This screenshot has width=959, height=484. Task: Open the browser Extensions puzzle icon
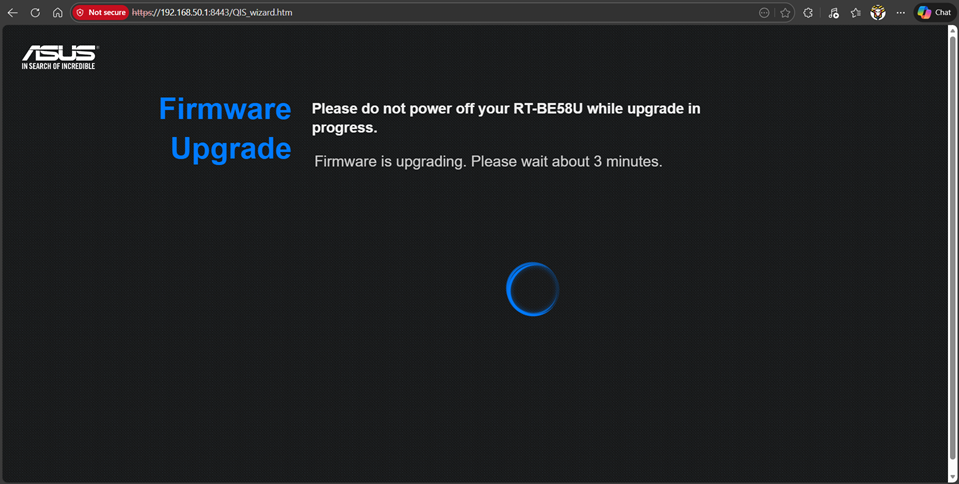tap(808, 13)
